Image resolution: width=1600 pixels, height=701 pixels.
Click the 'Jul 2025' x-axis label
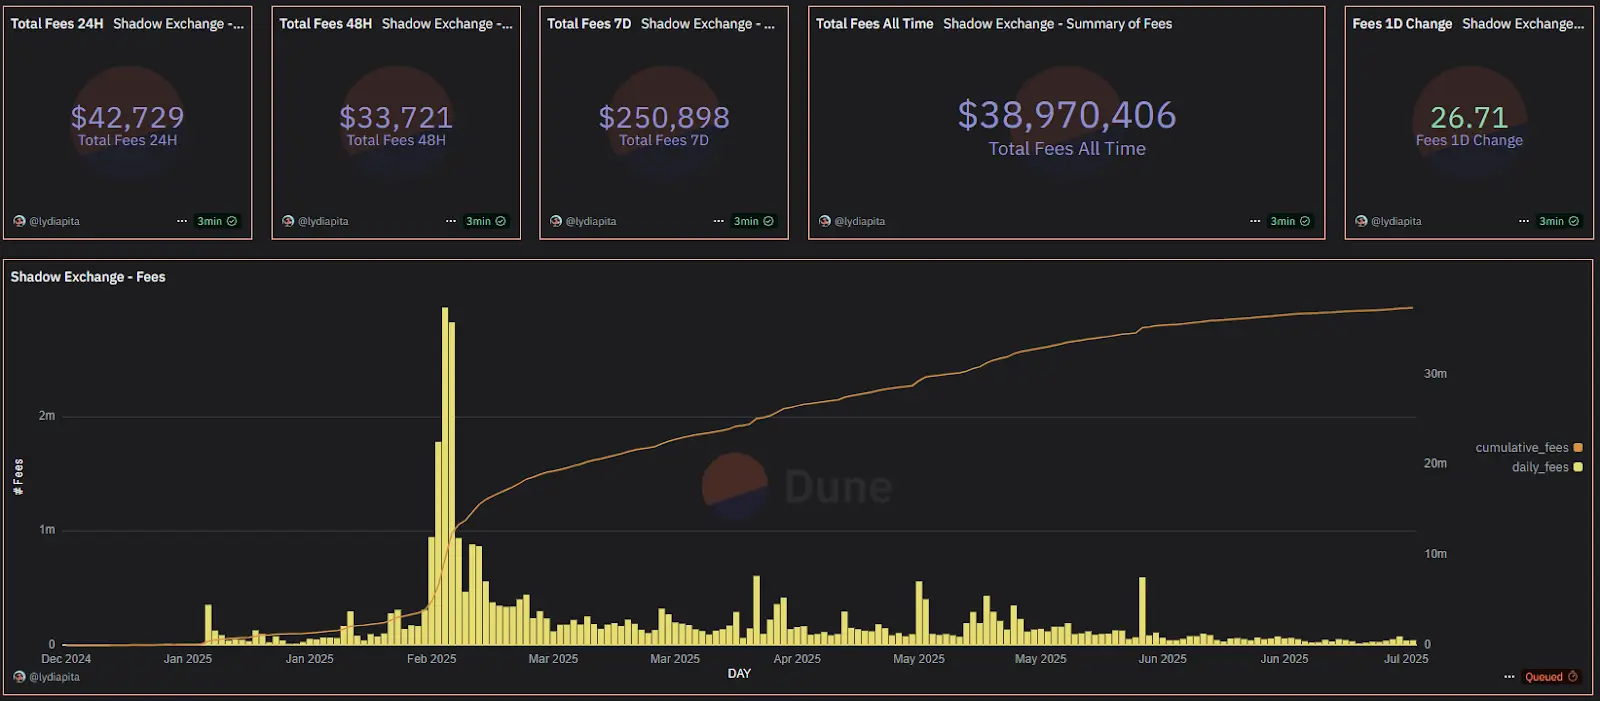click(x=1406, y=659)
